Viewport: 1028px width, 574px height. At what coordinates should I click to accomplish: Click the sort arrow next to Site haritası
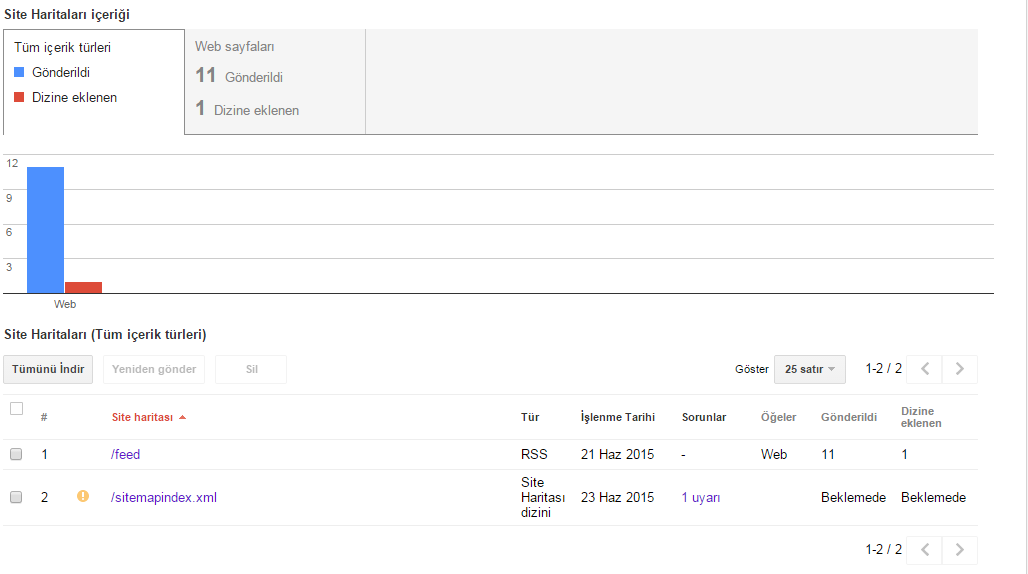pos(182,417)
